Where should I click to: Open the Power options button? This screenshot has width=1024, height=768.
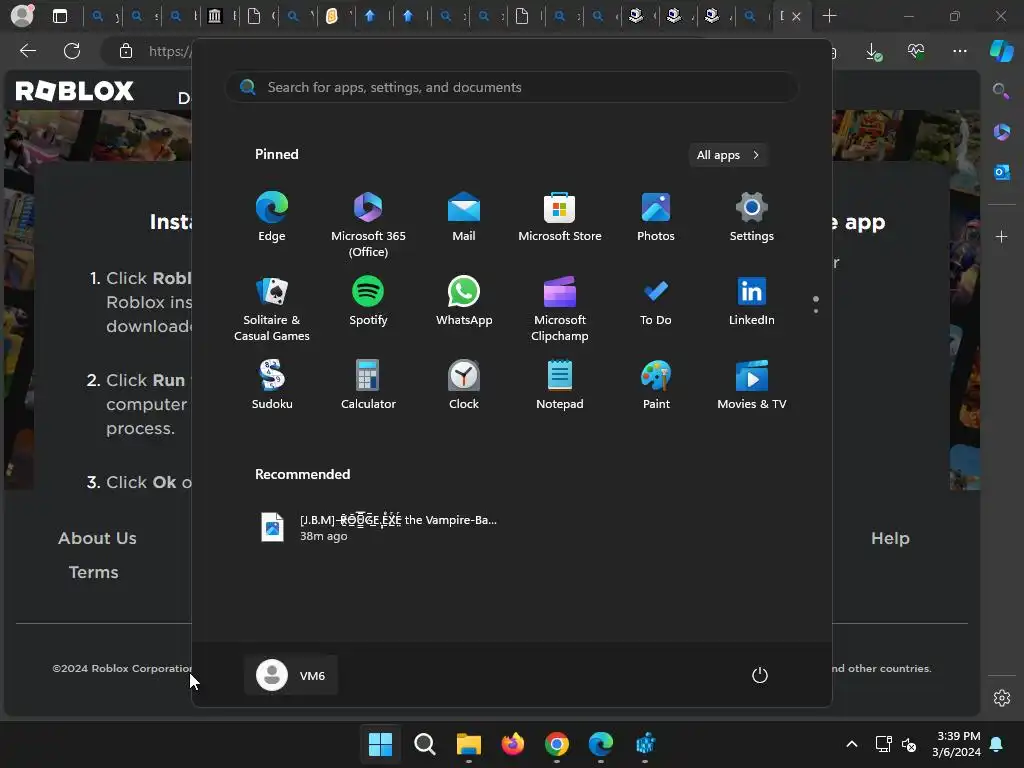[x=760, y=675]
